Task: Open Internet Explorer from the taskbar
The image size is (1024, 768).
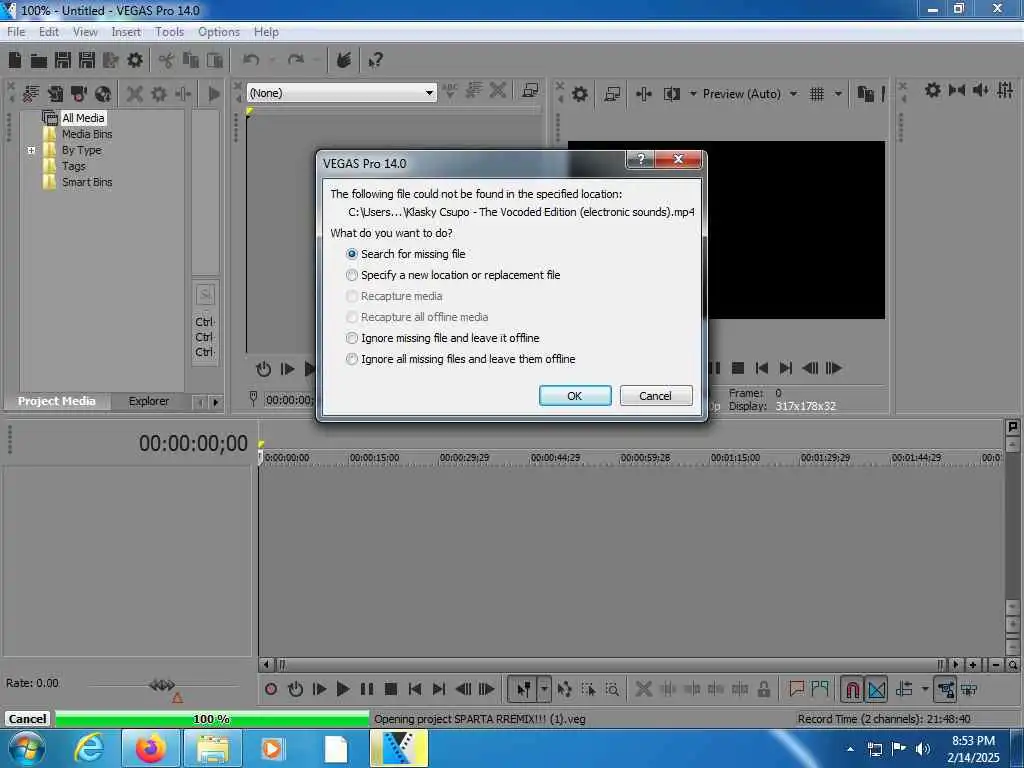Action: pos(88,748)
